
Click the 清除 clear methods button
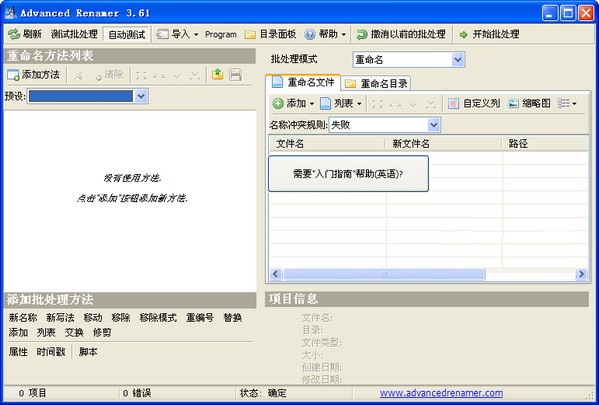110,75
